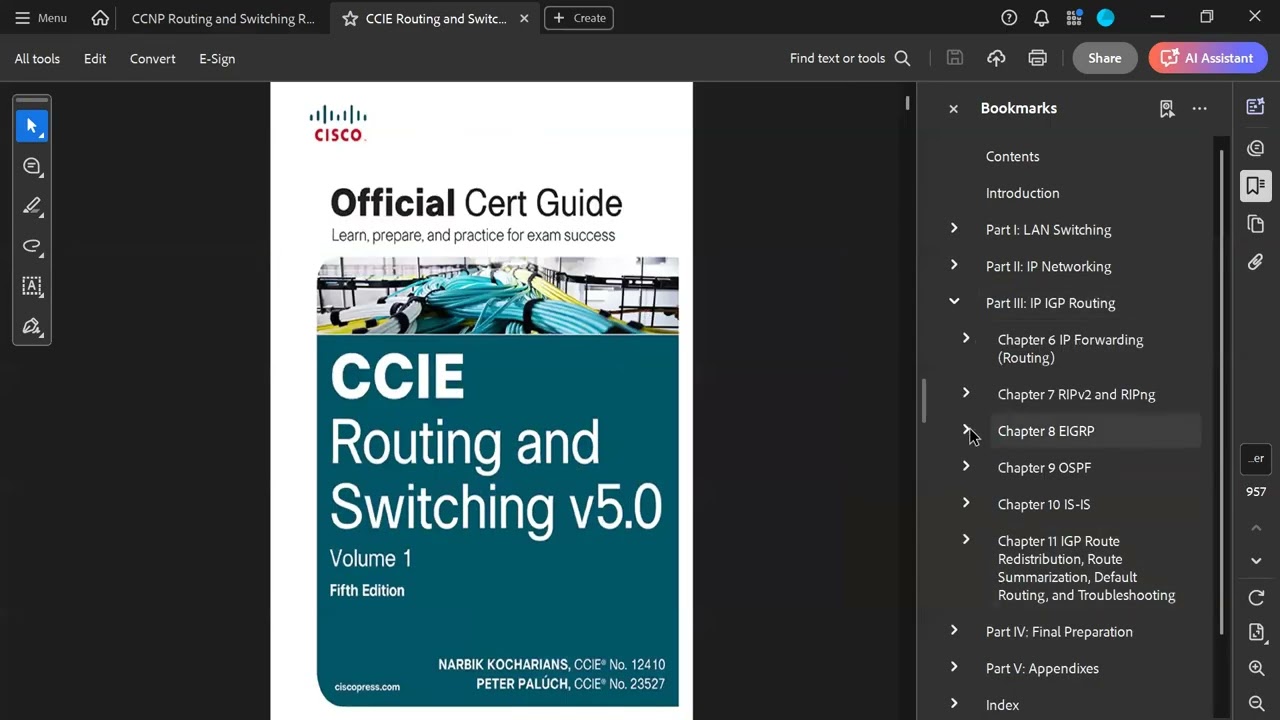Open the Introduction bookmark
This screenshot has width=1280, height=720.
point(1022,193)
